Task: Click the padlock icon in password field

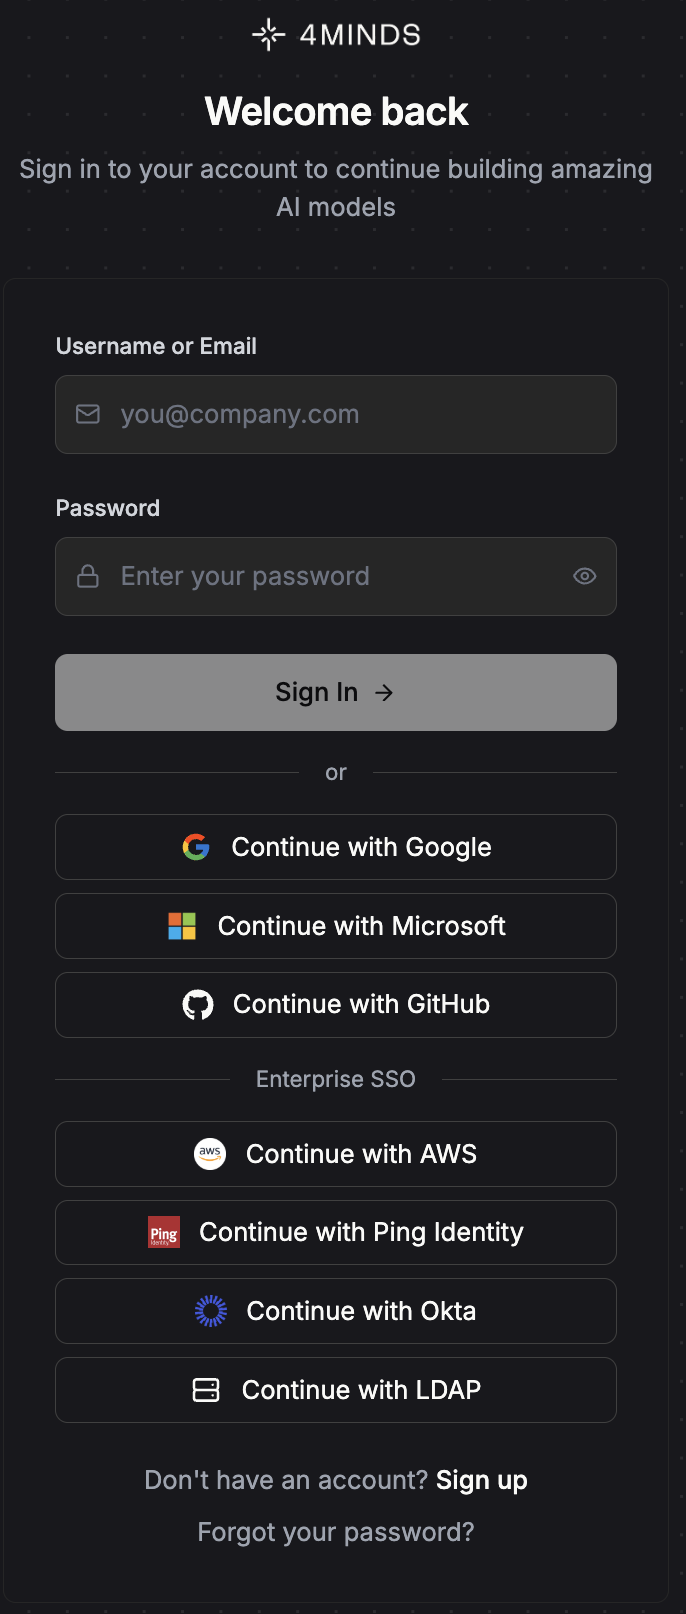Action: pyautogui.click(x=88, y=576)
